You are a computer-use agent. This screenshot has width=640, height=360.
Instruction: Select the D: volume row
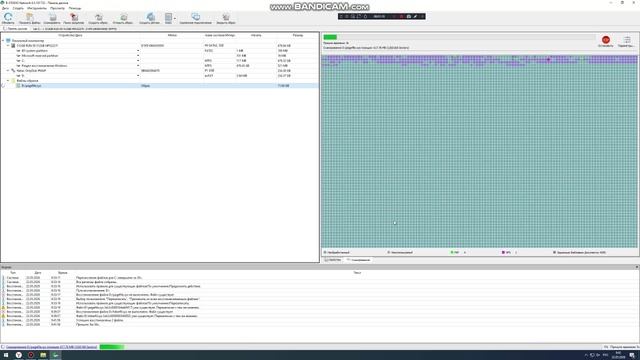click(x=159, y=76)
